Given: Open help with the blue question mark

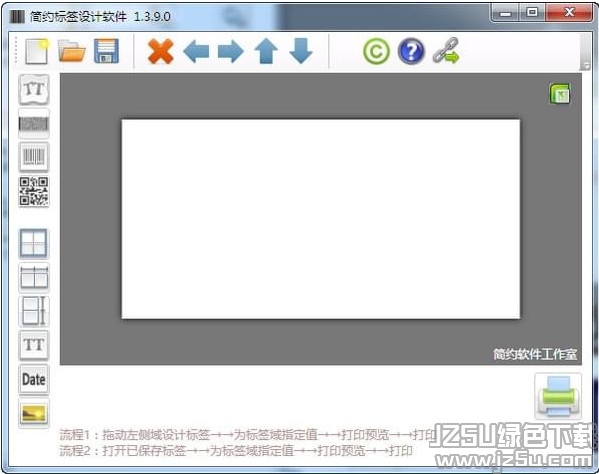Looking at the screenshot, I should click(411, 51).
